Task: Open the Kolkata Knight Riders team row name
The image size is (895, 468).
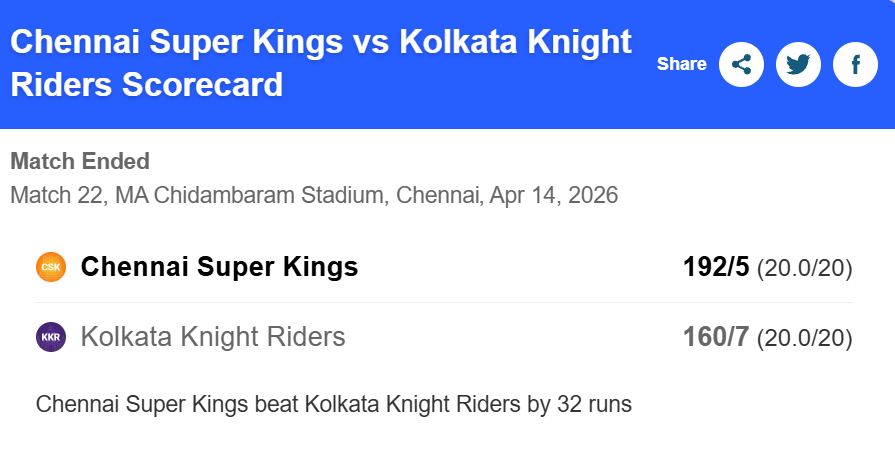Action: [x=213, y=337]
